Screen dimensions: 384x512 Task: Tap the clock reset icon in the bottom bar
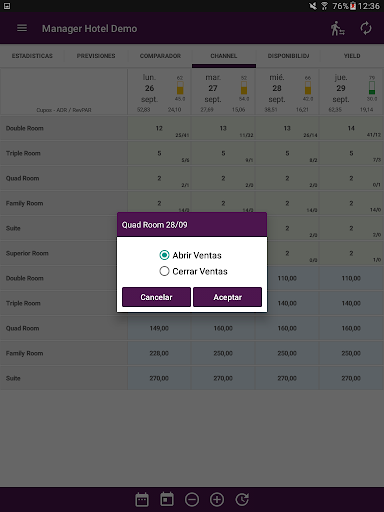point(242,499)
